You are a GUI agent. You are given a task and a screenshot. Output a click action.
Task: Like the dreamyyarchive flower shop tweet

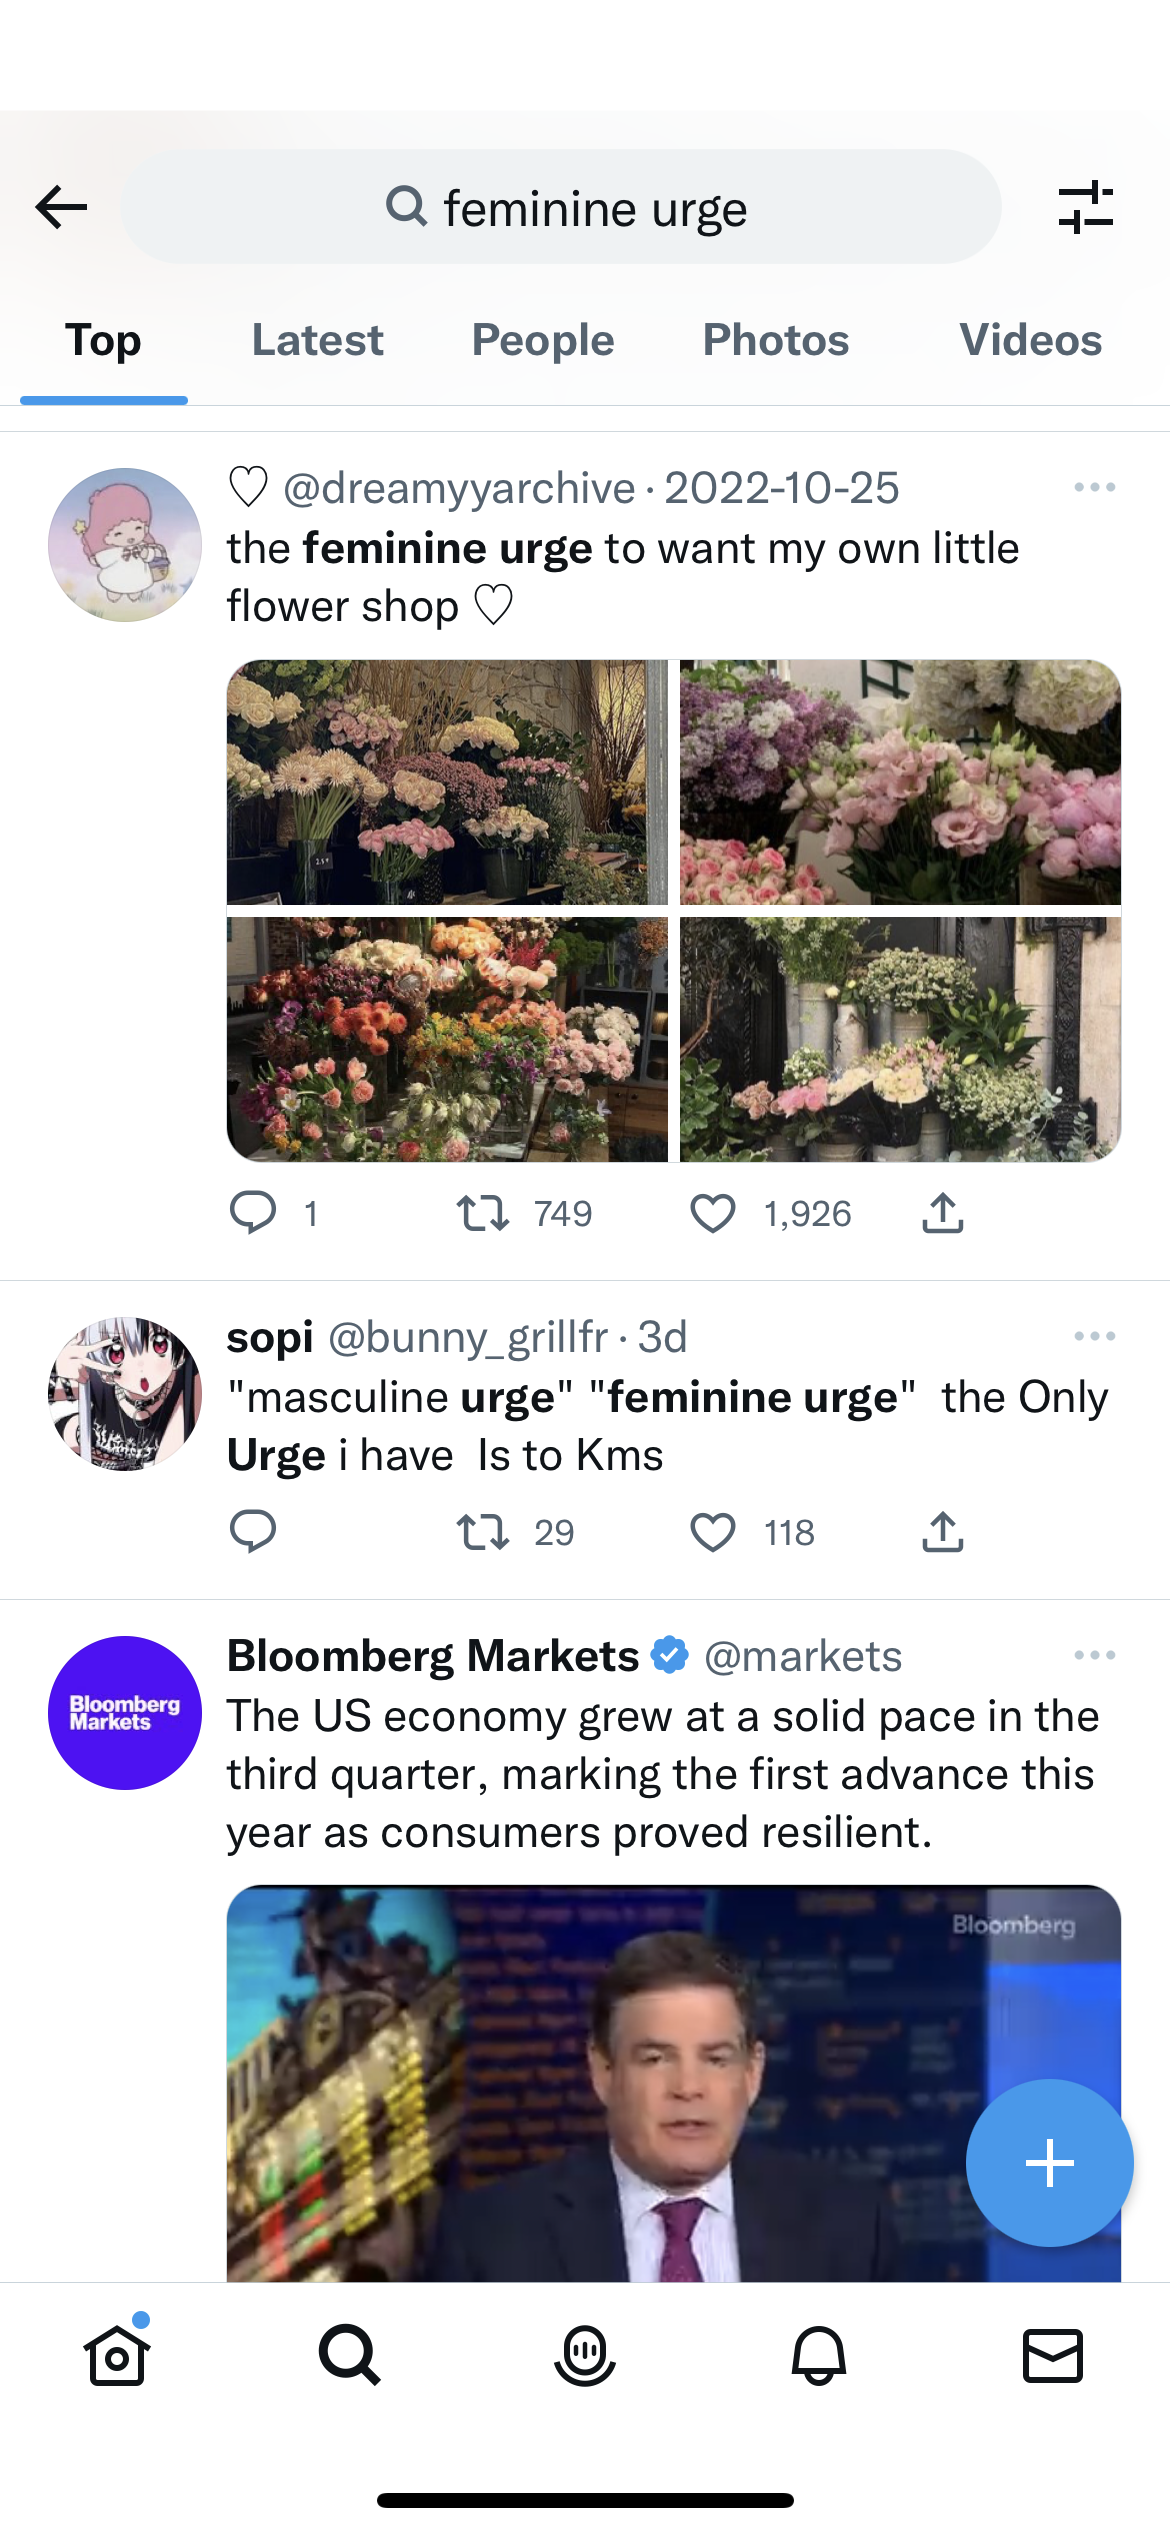coord(713,1214)
